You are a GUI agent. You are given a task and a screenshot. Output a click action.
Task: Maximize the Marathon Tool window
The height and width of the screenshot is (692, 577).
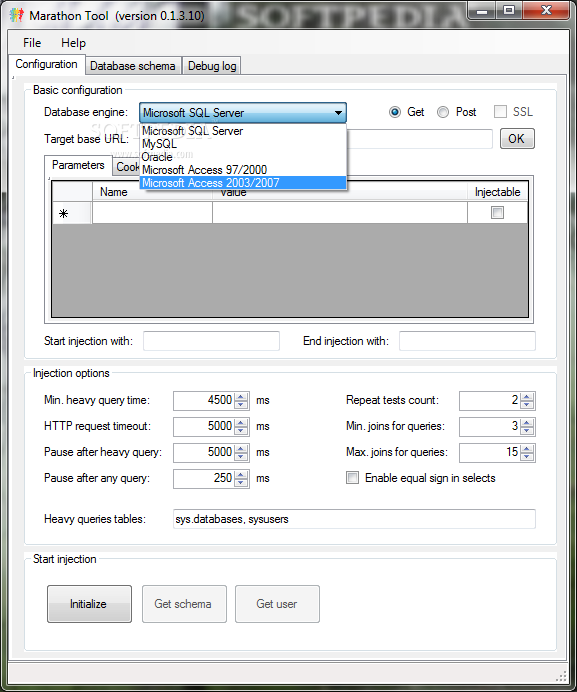[x=509, y=11]
